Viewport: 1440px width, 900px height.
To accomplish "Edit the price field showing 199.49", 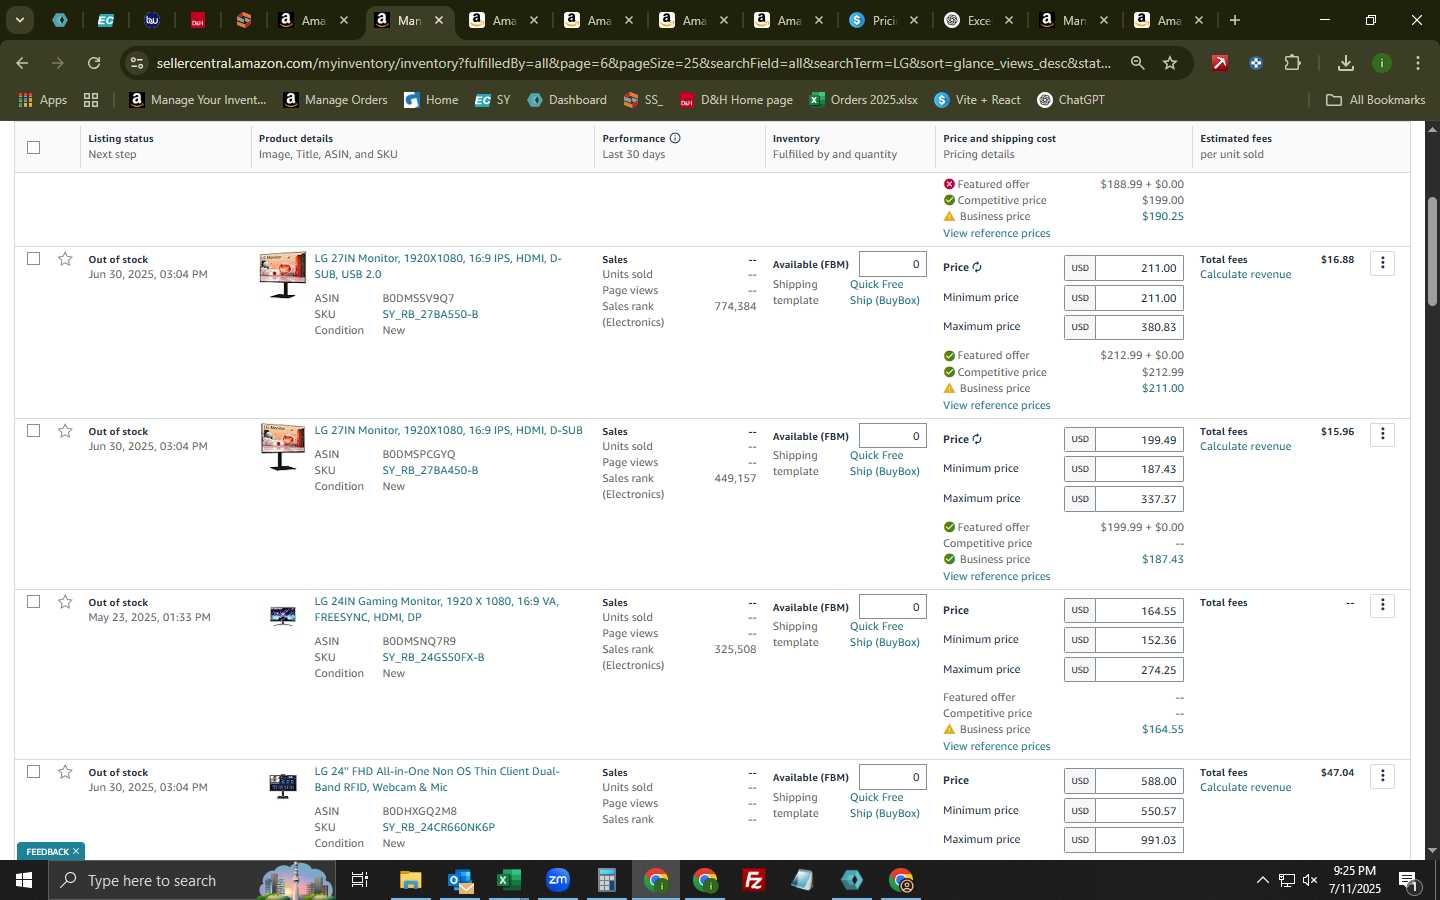I will click(1139, 440).
